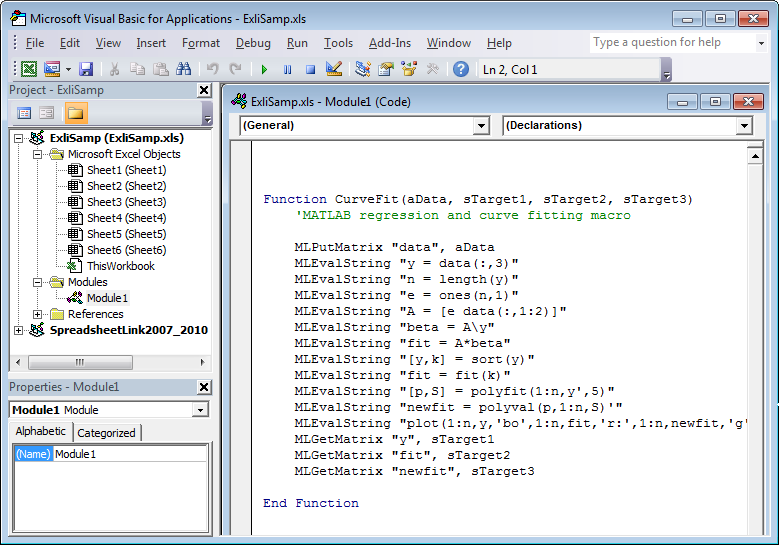Click the Break pause icon
The width and height of the screenshot is (779, 545).
click(287, 69)
